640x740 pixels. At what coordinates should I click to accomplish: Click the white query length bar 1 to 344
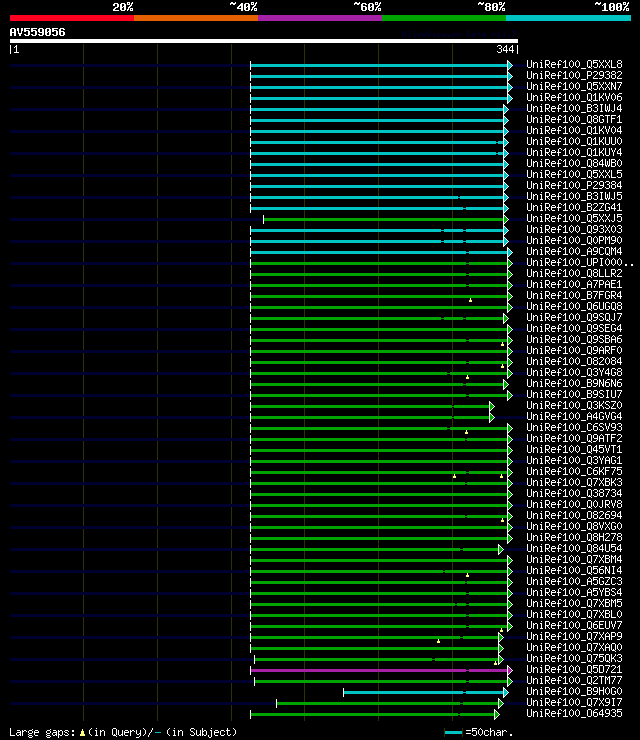tap(264, 41)
